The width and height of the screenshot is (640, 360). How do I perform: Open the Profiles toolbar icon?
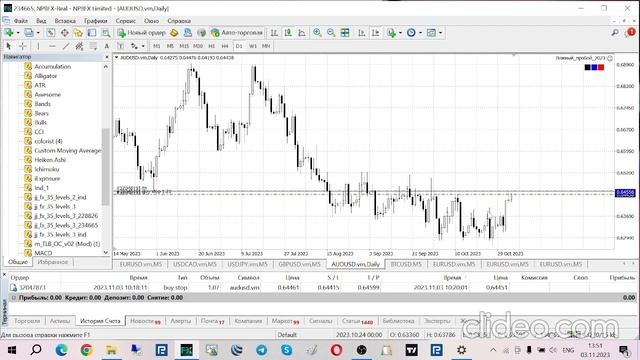(x=29, y=33)
